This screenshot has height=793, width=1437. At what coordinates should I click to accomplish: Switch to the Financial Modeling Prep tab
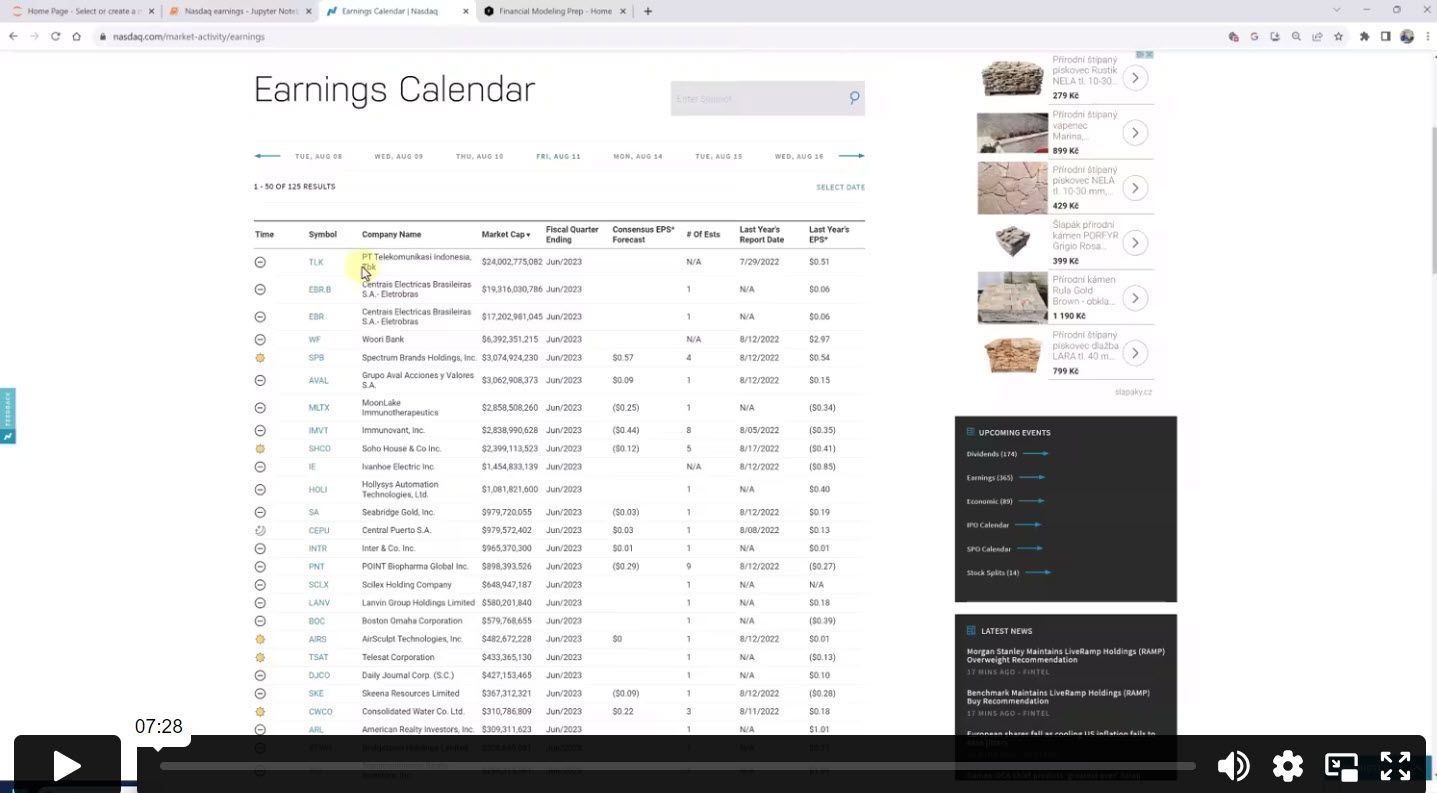[554, 11]
